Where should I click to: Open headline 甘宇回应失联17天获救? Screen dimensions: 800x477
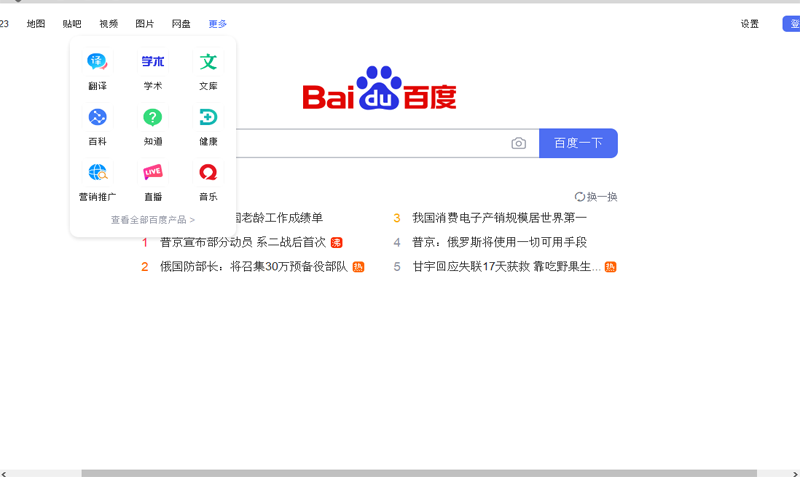tap(507, 267)
